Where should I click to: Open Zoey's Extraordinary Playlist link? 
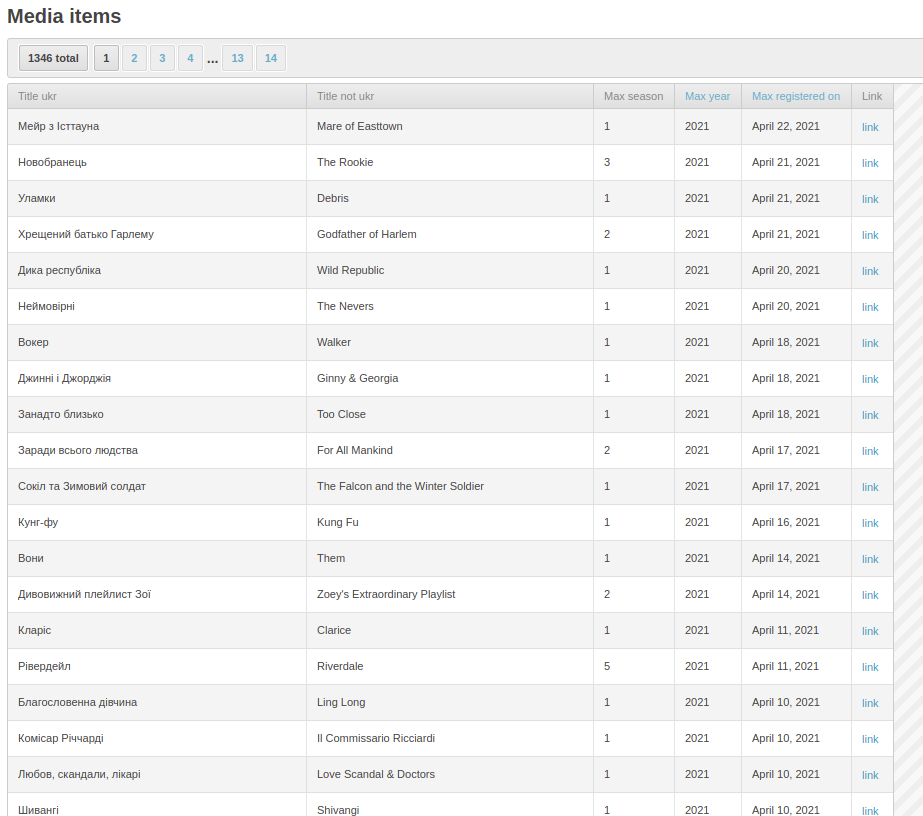point(870,595)
